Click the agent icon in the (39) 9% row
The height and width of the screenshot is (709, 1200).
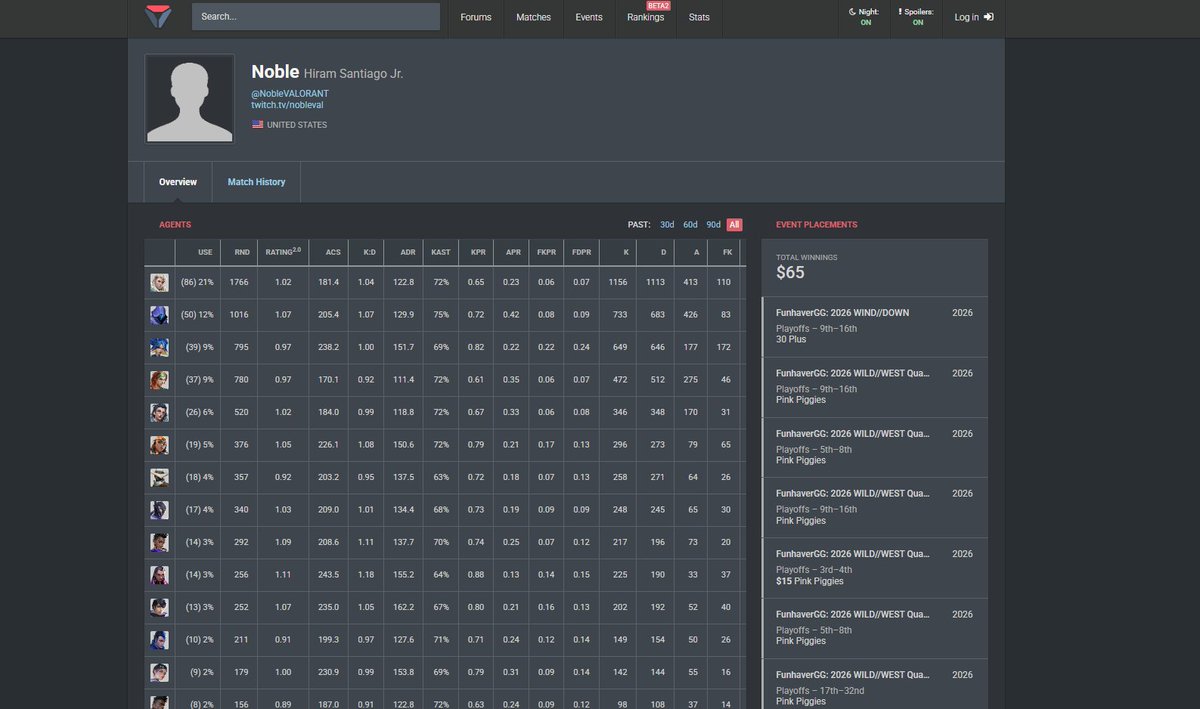coord(159,348)
